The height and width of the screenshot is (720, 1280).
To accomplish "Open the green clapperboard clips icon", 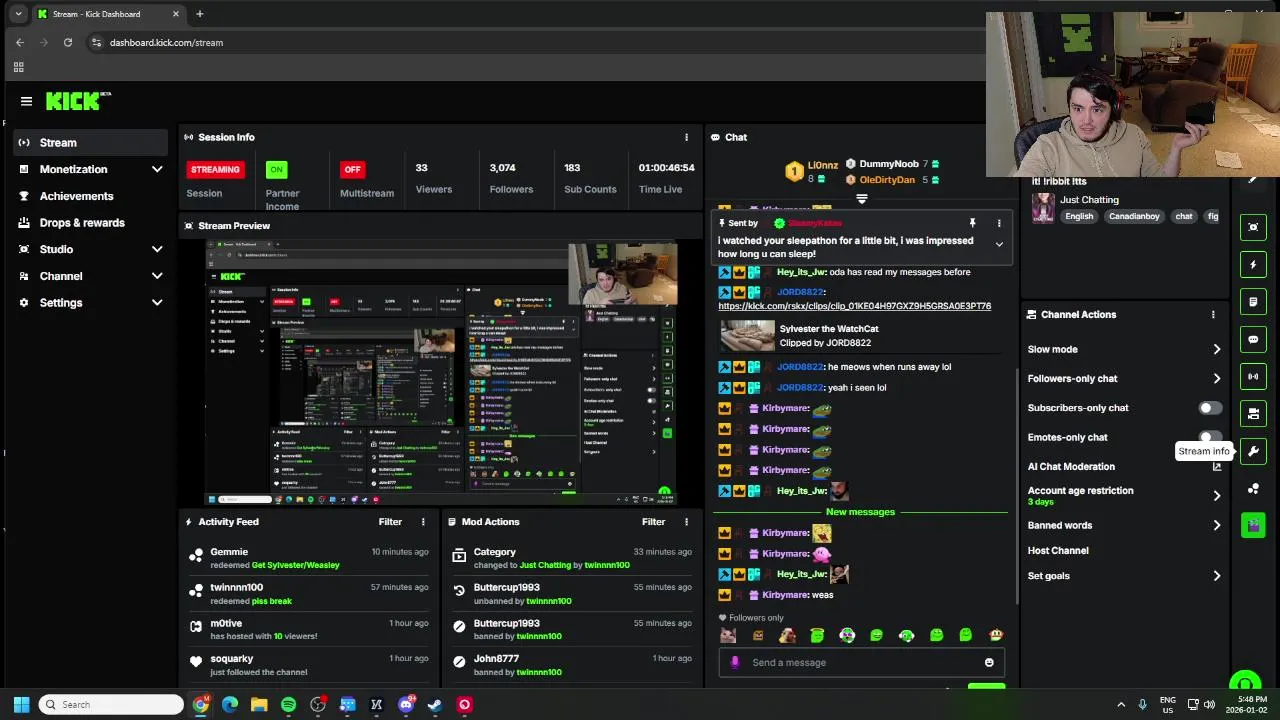I will 1253,525.
